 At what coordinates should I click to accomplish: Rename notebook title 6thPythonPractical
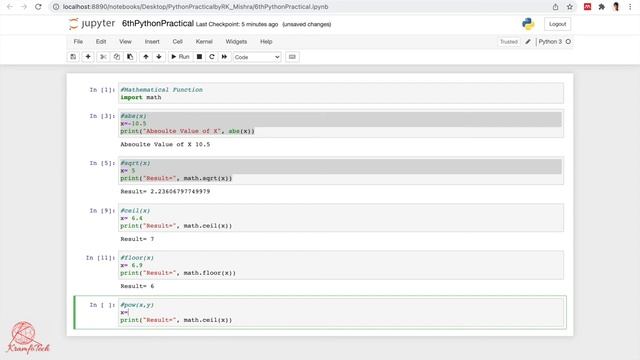click(x=158, y=24)
